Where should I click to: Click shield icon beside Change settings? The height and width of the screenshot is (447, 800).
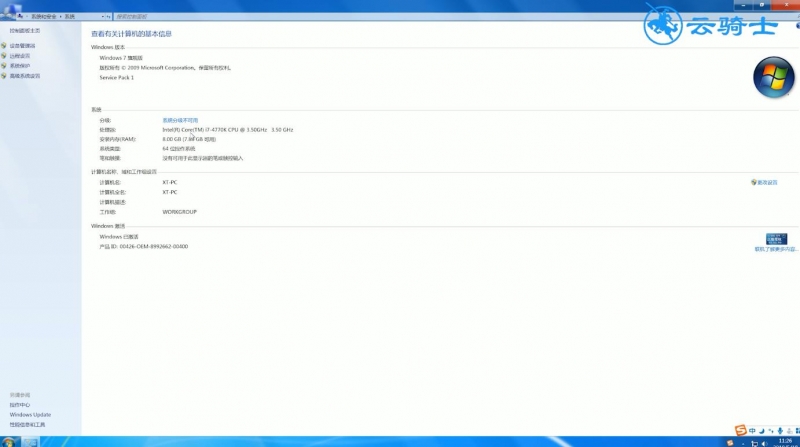[754, 182]
